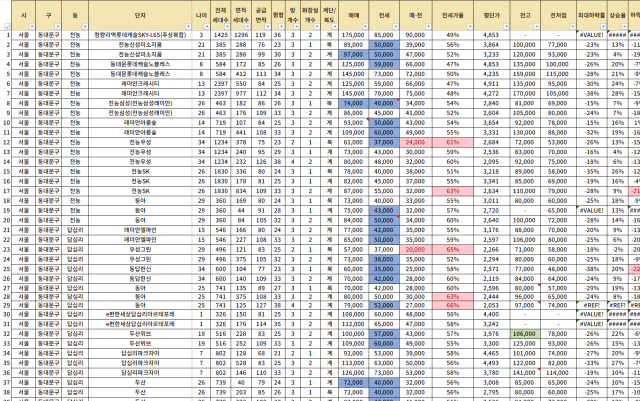
Task: Open the 단지 column filter dropdown
Action: (188, 27)
